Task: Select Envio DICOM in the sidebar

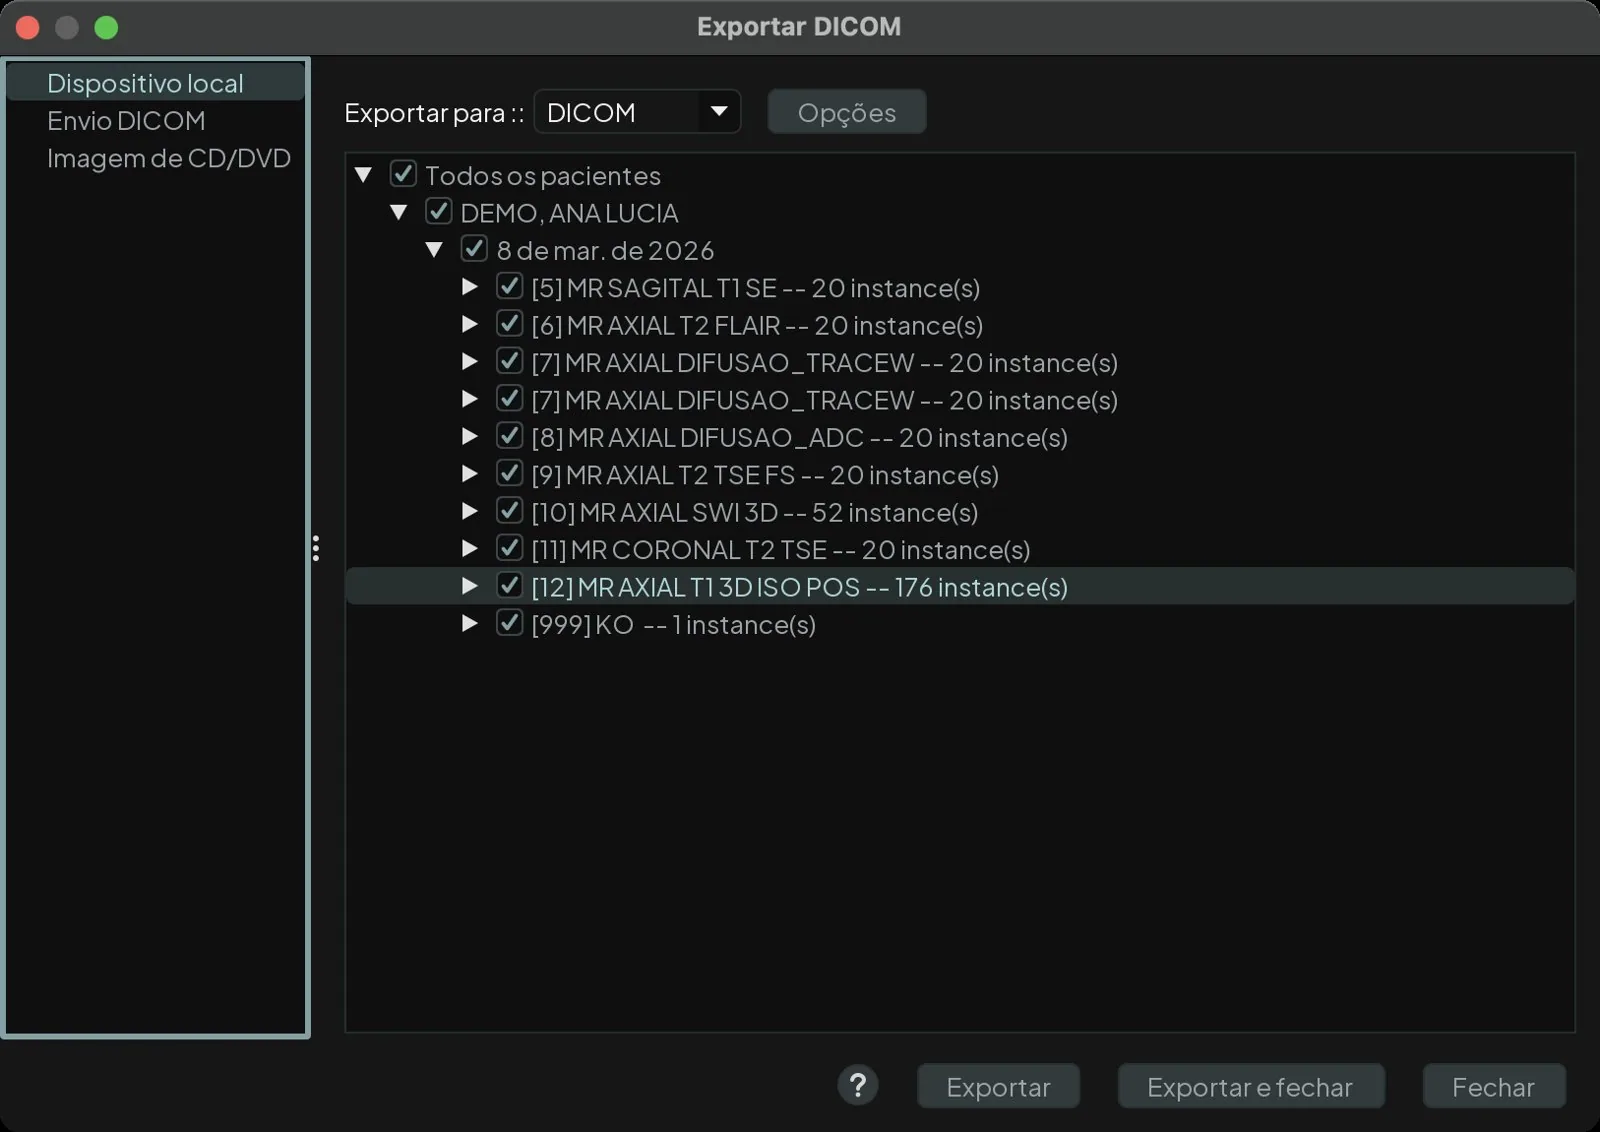Action: 126,121
